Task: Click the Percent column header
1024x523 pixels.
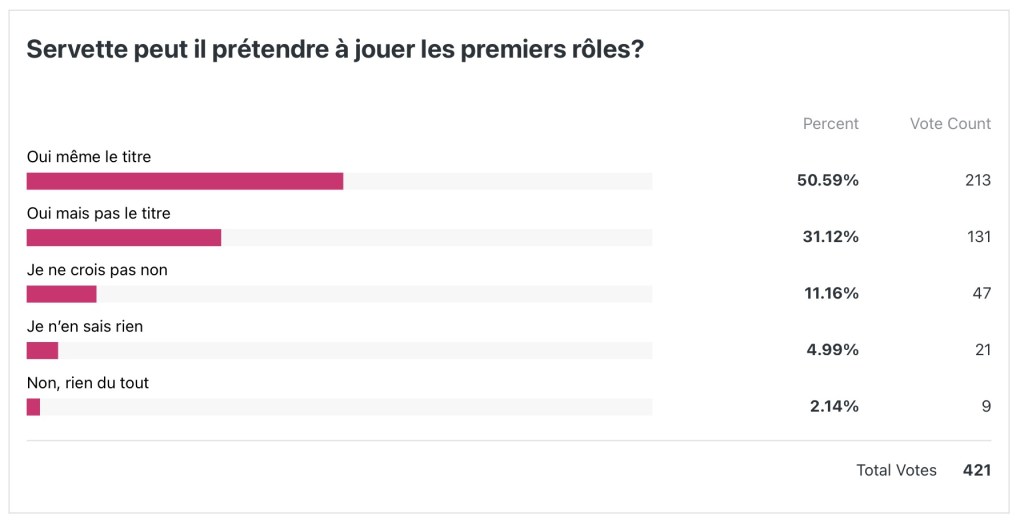Action: click(x=830, y=124)
